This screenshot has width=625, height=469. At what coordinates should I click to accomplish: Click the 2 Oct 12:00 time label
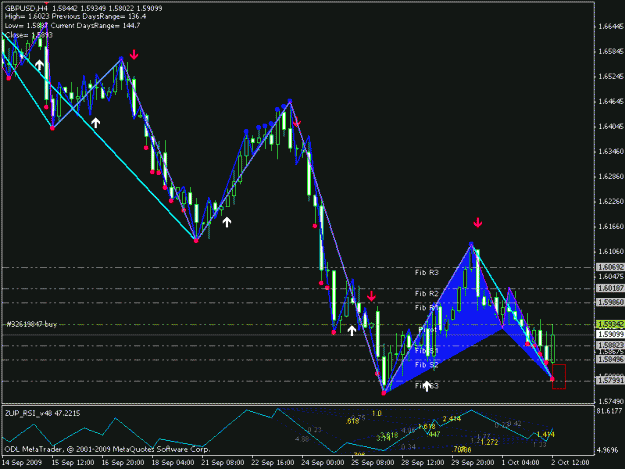(570, 463)
